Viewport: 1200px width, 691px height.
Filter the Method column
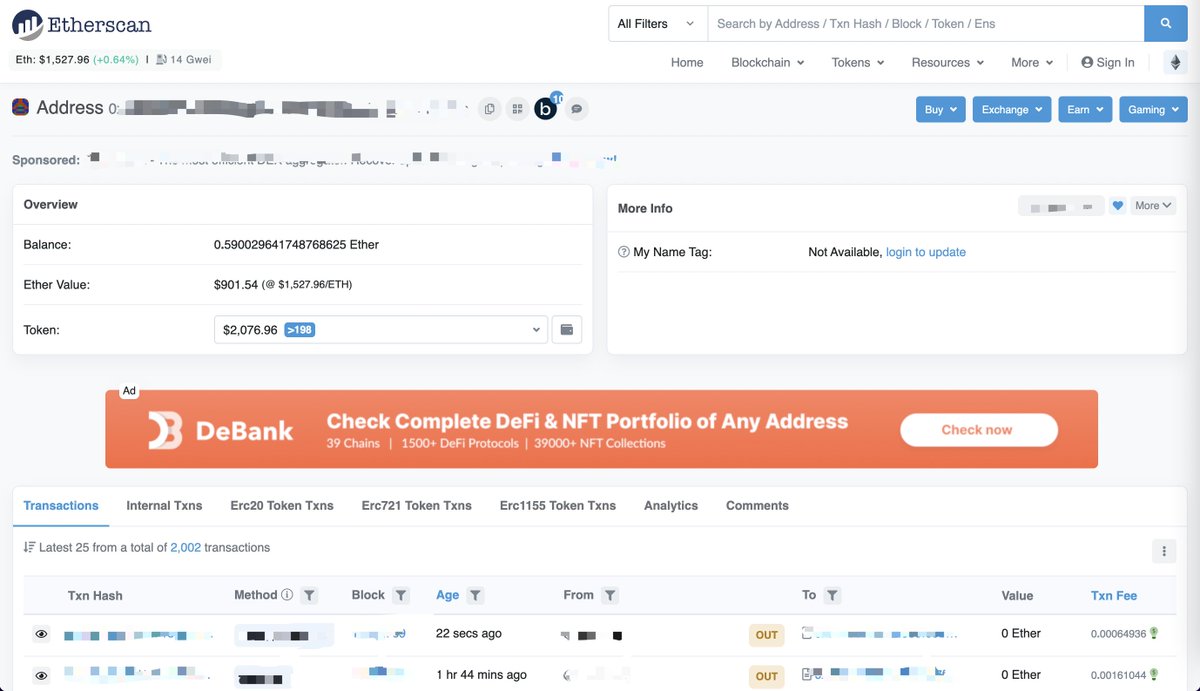[309, 595]
